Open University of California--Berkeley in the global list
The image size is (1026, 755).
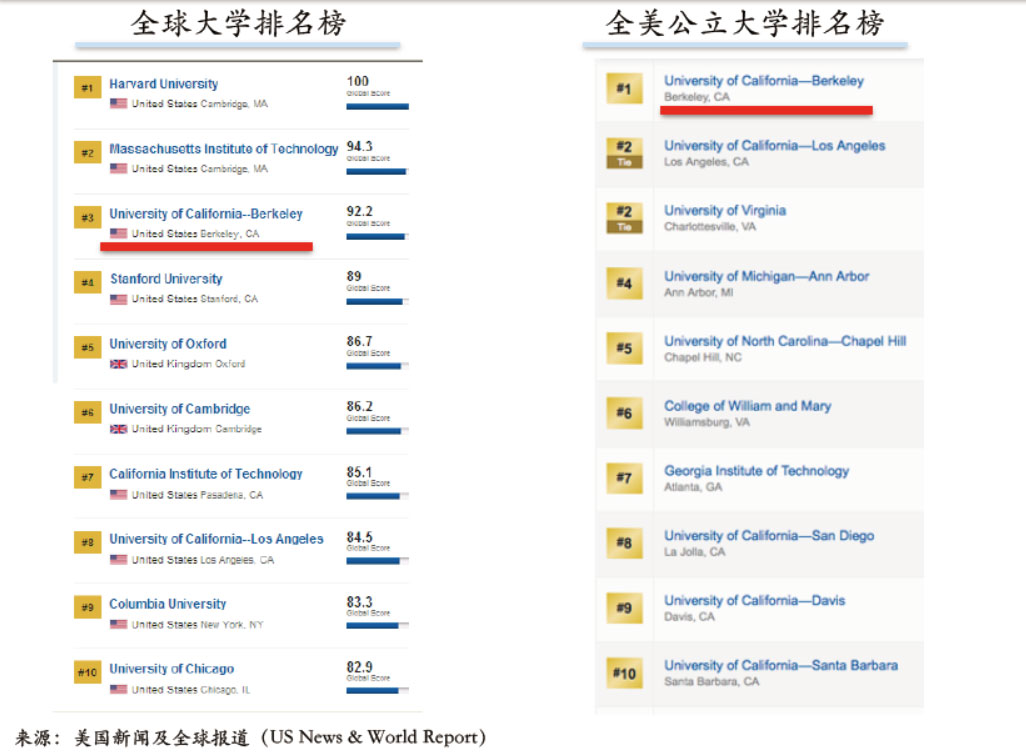pos(206,213)
